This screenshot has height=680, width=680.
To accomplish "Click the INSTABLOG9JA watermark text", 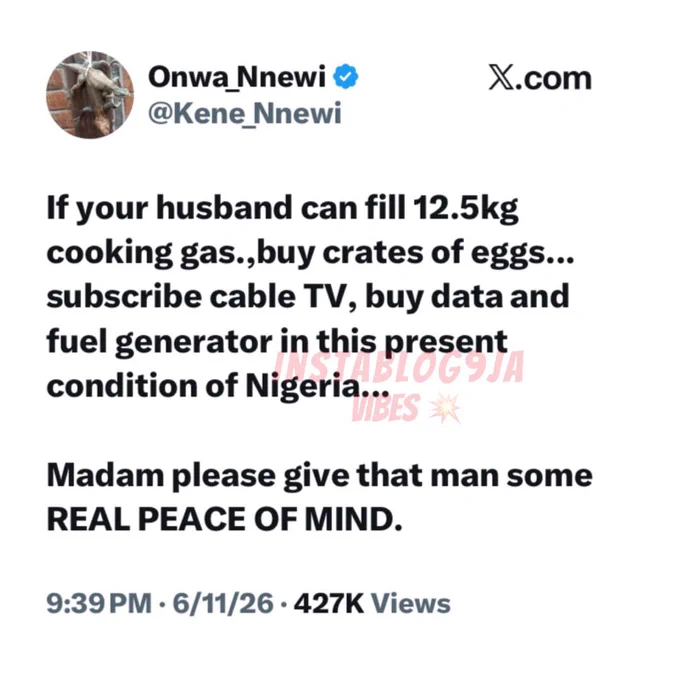I will point(399,368).
